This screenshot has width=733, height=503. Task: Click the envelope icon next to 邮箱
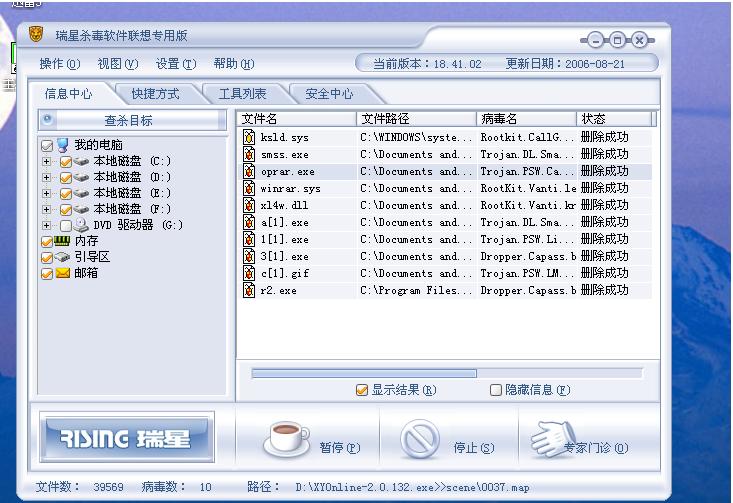tap(63, 273)
